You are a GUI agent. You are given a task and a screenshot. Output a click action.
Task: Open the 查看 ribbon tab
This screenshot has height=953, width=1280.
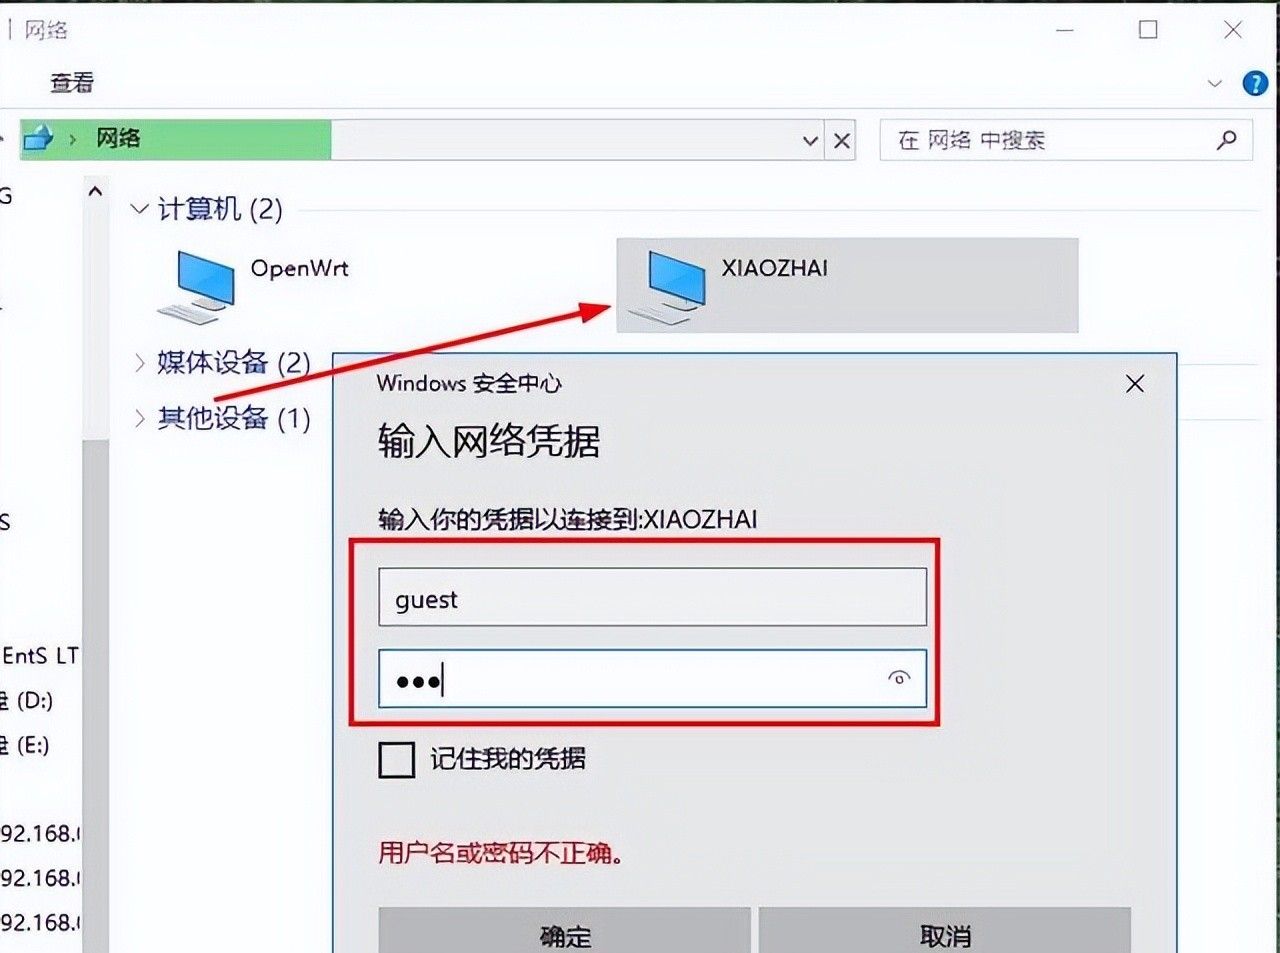coord(72,83)
